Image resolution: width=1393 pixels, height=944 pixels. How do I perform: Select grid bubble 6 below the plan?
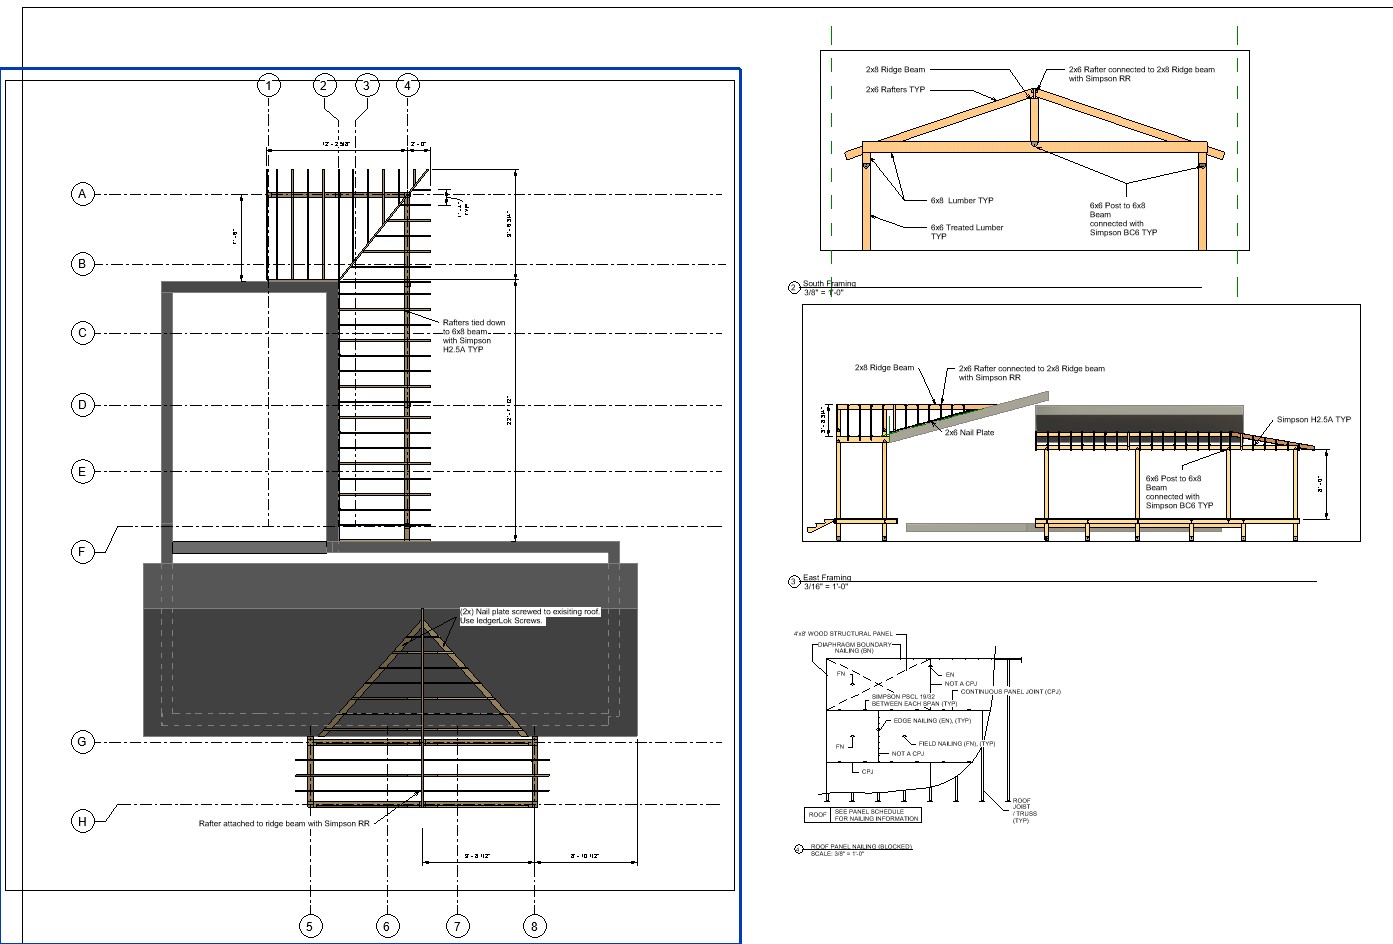[387, 926]
